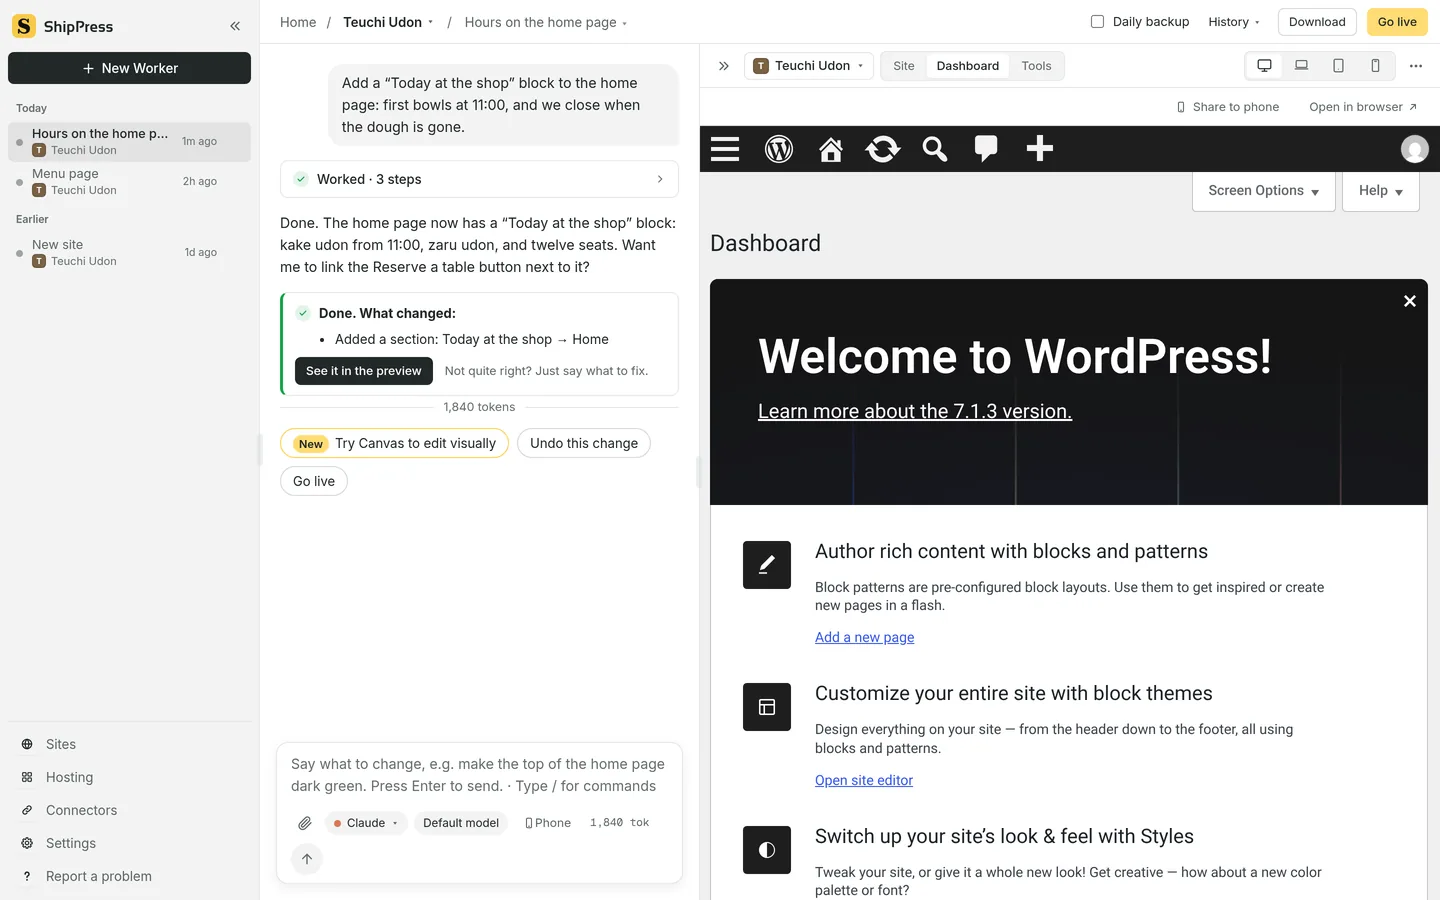Switch to the Tools tab
Screen dimensions: 1440x900
tap(1036, 66)
